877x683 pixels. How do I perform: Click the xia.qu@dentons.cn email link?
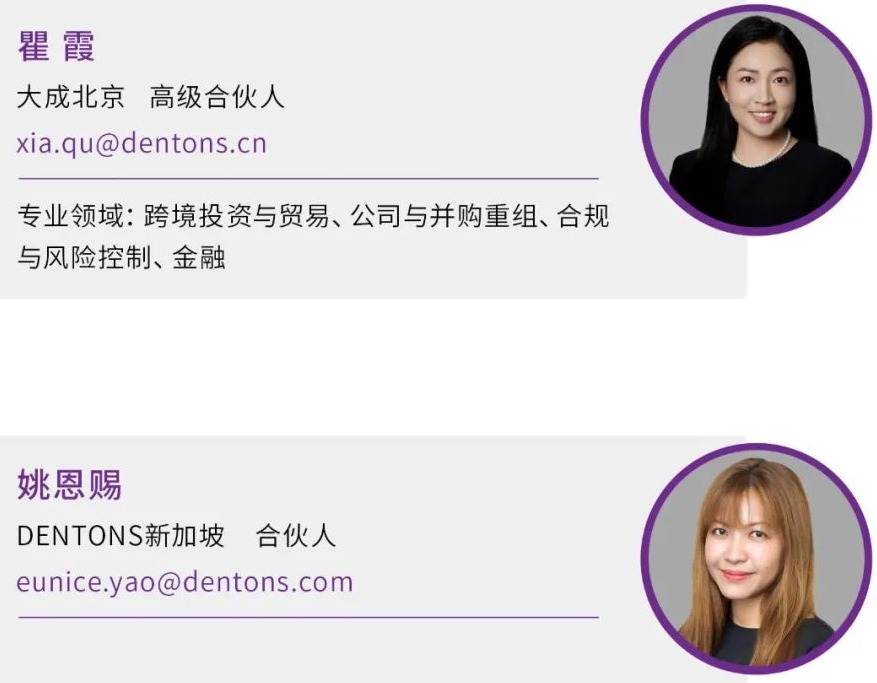142,143
